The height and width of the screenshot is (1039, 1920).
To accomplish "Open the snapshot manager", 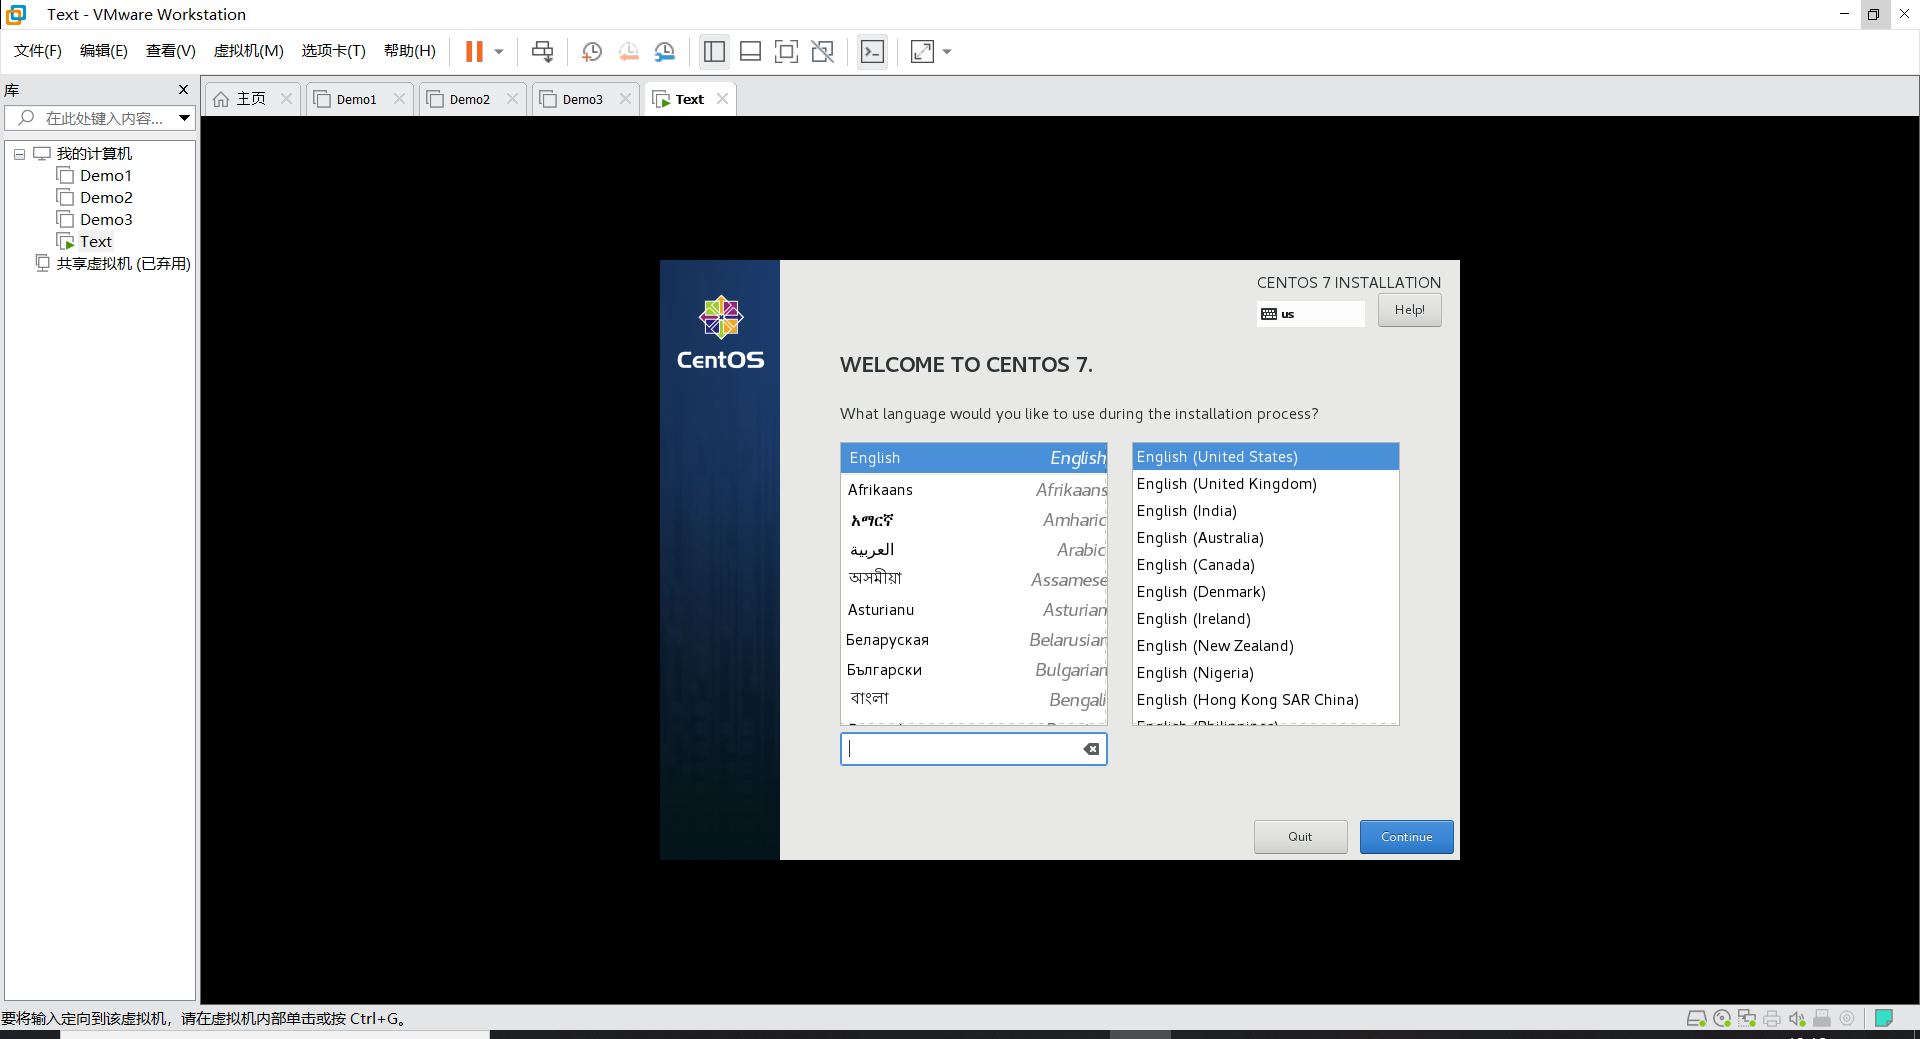I will tap(665, 52).
